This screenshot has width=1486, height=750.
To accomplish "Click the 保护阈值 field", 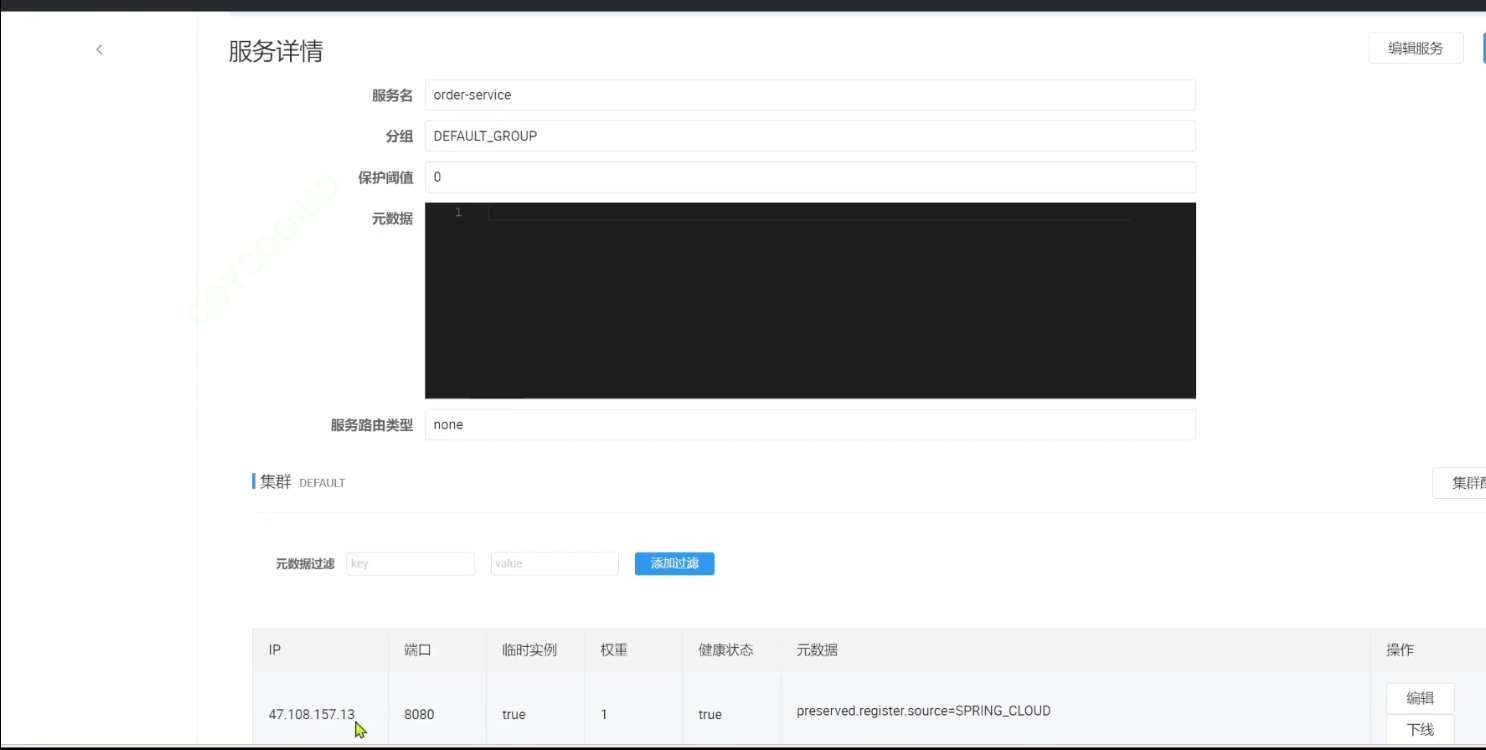I will tap(810, 177).
